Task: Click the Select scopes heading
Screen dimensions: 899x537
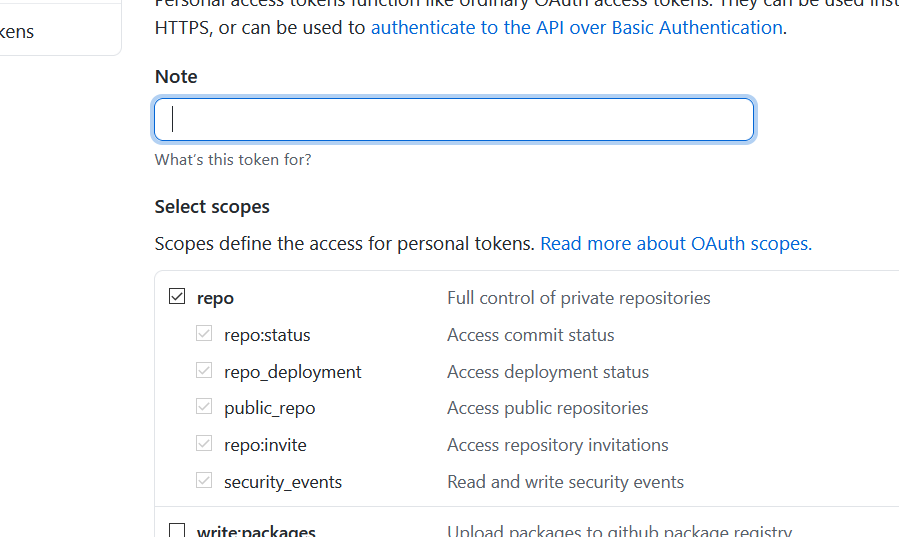Action: coord(212,207)
